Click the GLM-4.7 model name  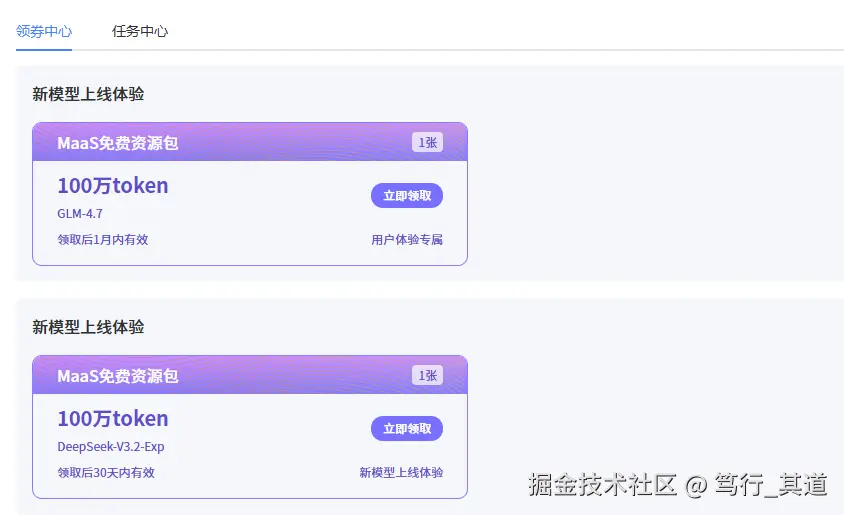coord(80,214)
